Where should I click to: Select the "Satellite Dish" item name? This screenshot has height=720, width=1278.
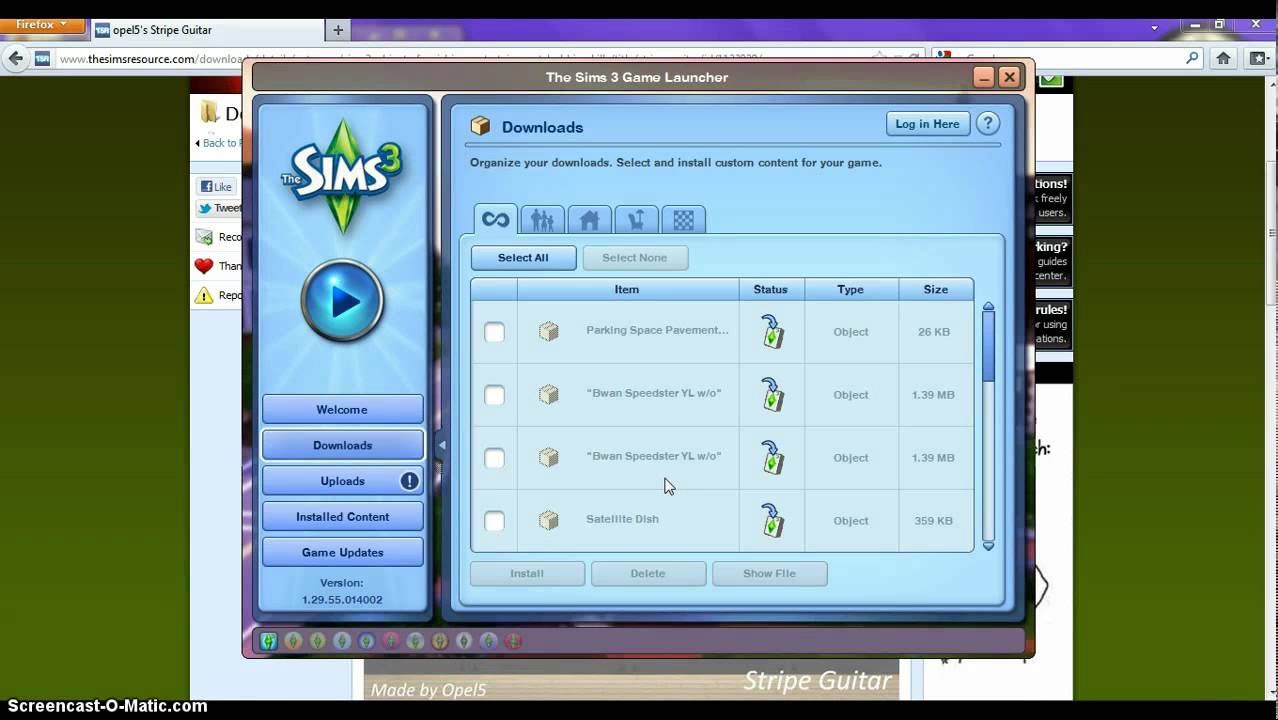(x=622, y=519)
